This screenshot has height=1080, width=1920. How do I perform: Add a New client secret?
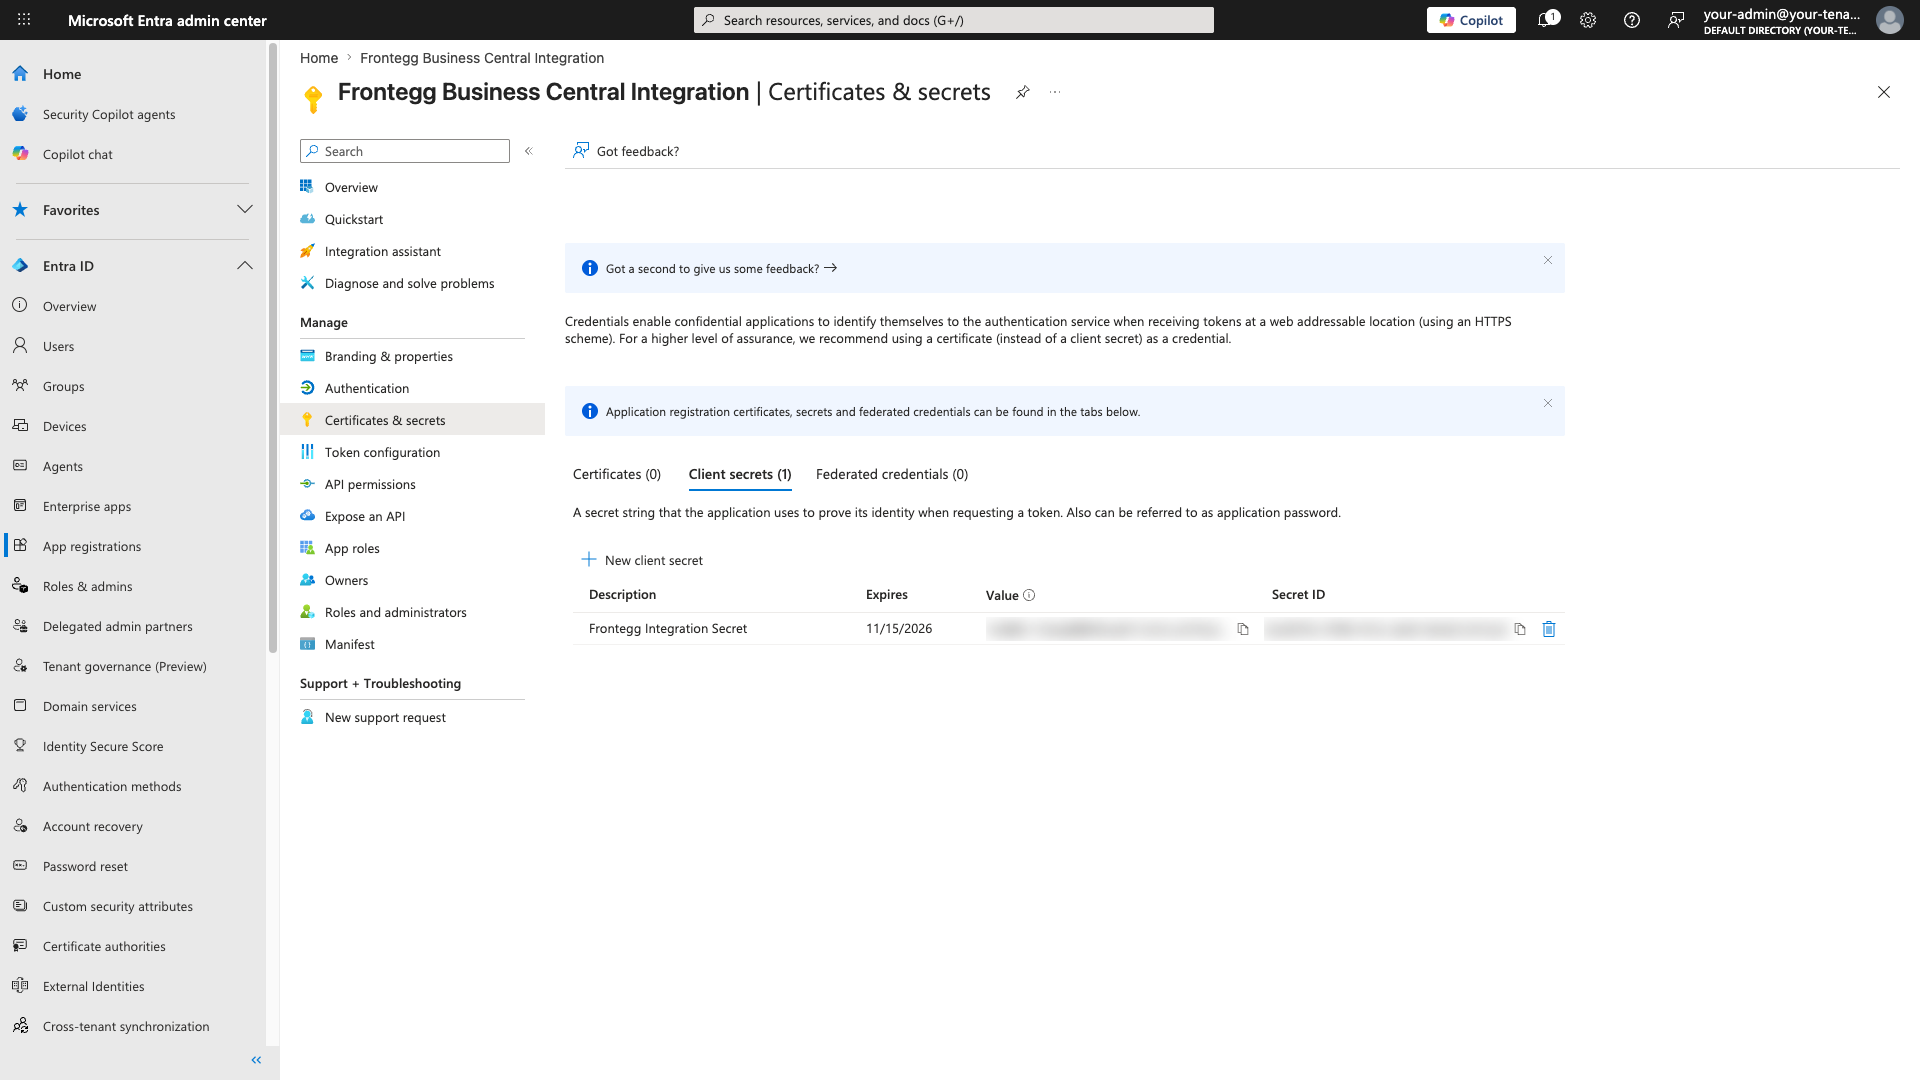tap(642, 560)
